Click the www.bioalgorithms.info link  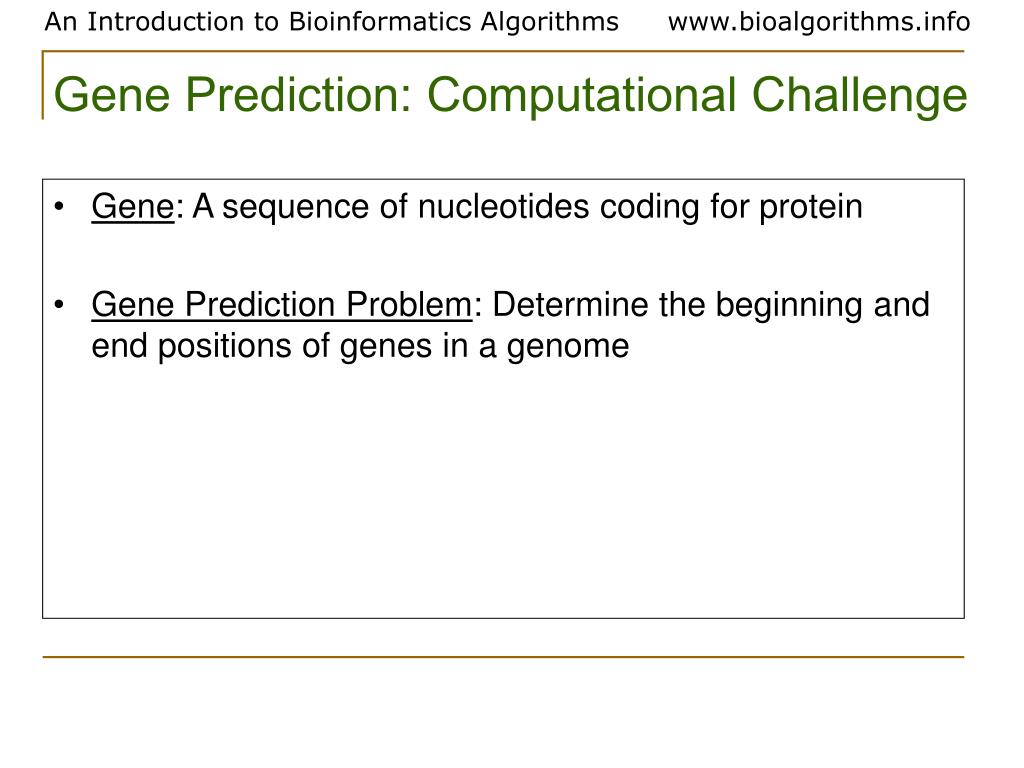tap(818, 22)
